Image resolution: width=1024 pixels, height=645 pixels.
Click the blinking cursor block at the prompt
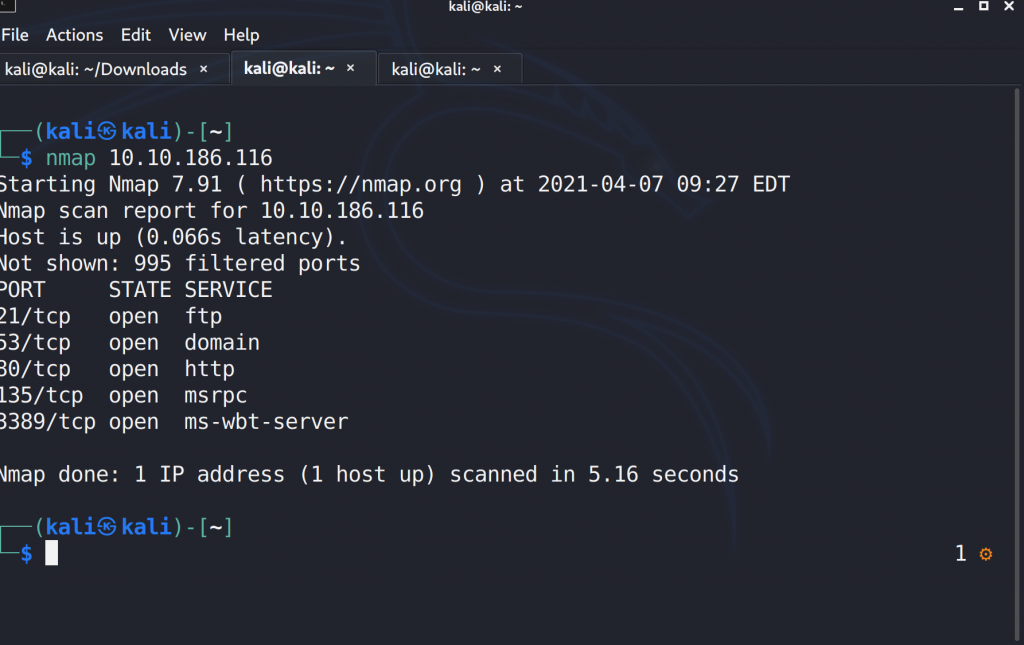51,553
